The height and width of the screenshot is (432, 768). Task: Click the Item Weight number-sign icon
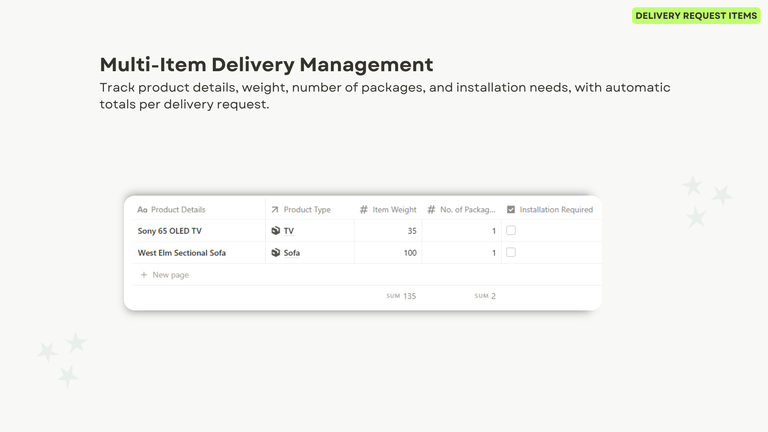(x=363, y=210)
